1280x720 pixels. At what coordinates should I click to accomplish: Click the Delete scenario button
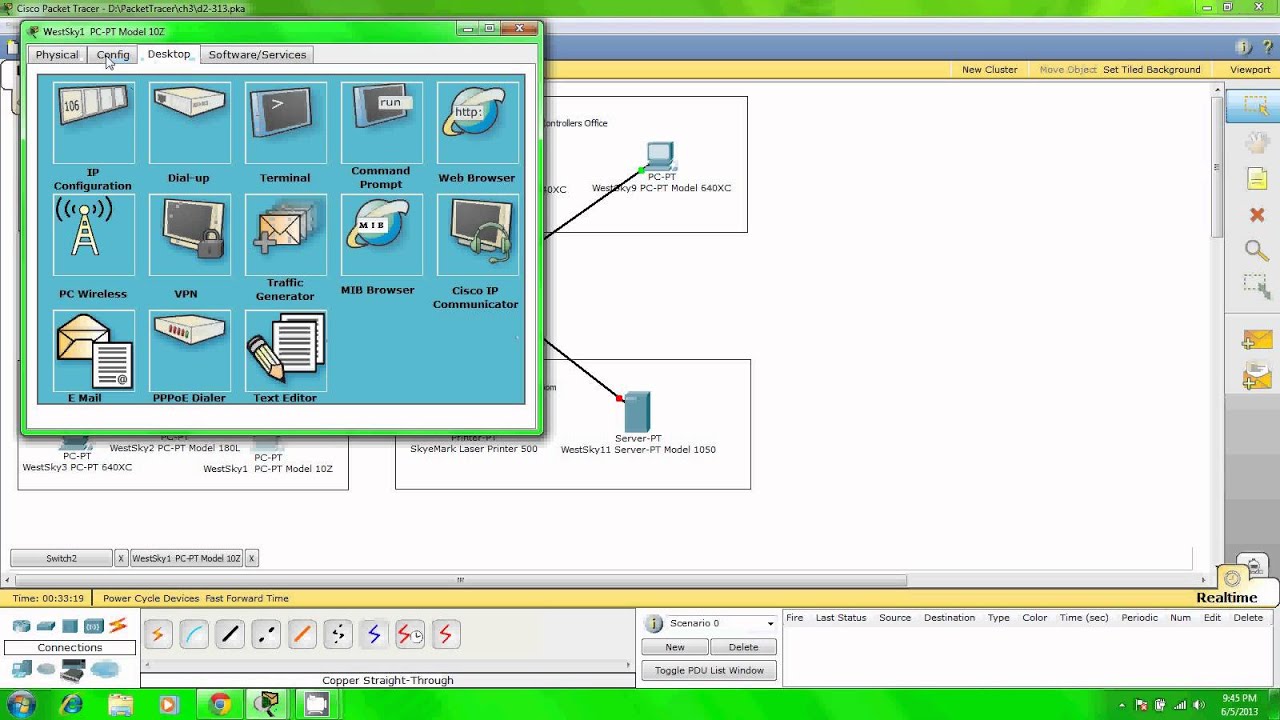743,647
